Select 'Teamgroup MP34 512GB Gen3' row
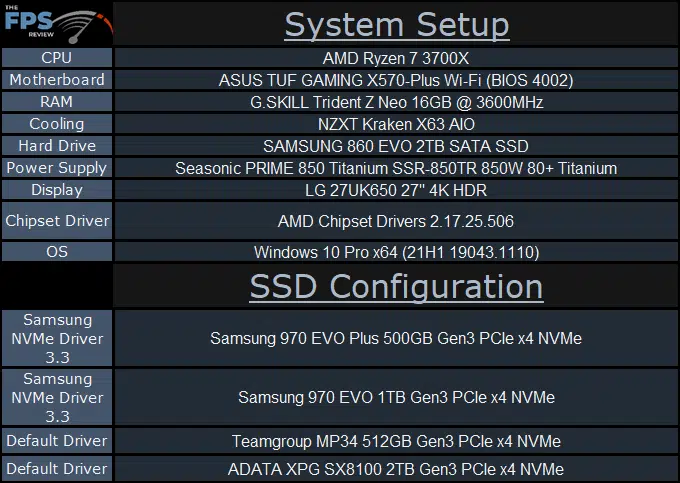The image size is (680, 483). pyautogui.click(x=396, y=441)
